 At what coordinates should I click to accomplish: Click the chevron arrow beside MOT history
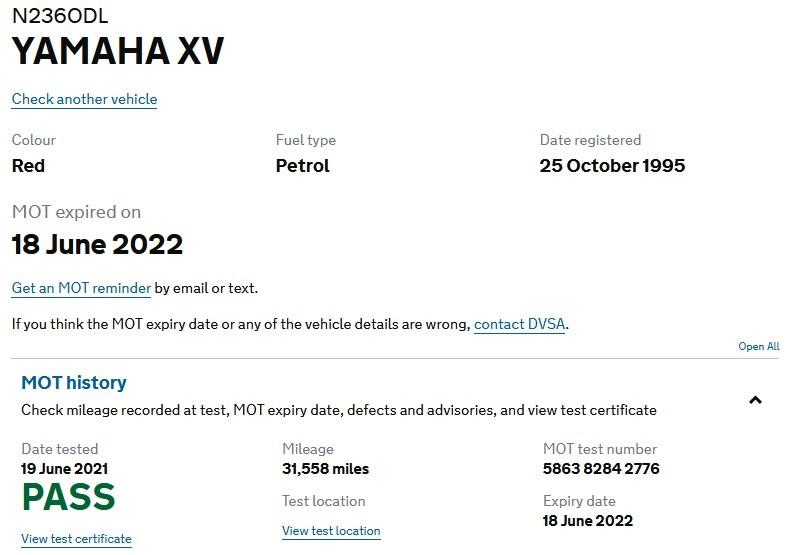[755, 400]
